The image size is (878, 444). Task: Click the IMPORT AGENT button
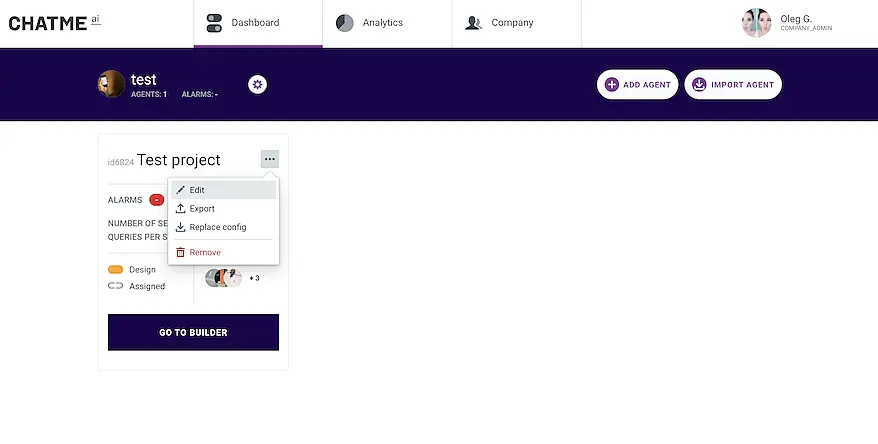pos(733,85)
